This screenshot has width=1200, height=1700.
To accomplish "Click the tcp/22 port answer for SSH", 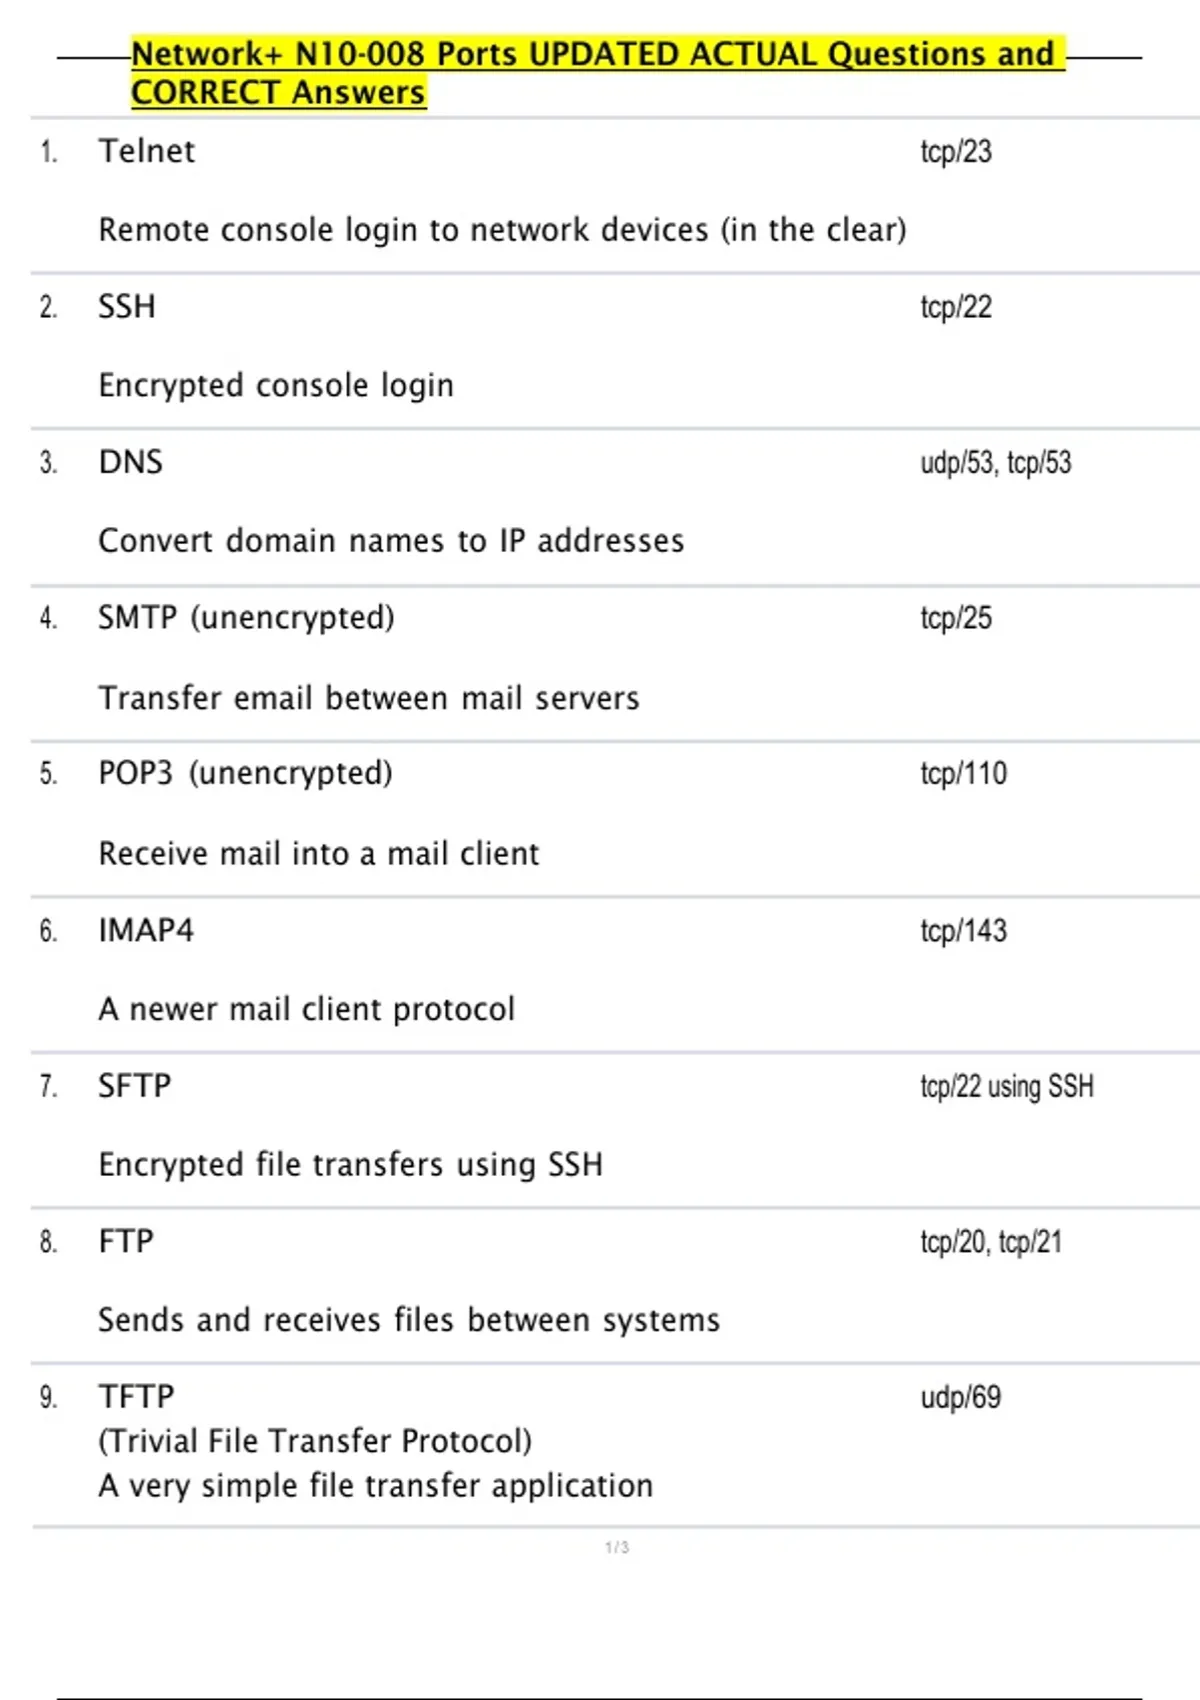I will tap(956, 307).
